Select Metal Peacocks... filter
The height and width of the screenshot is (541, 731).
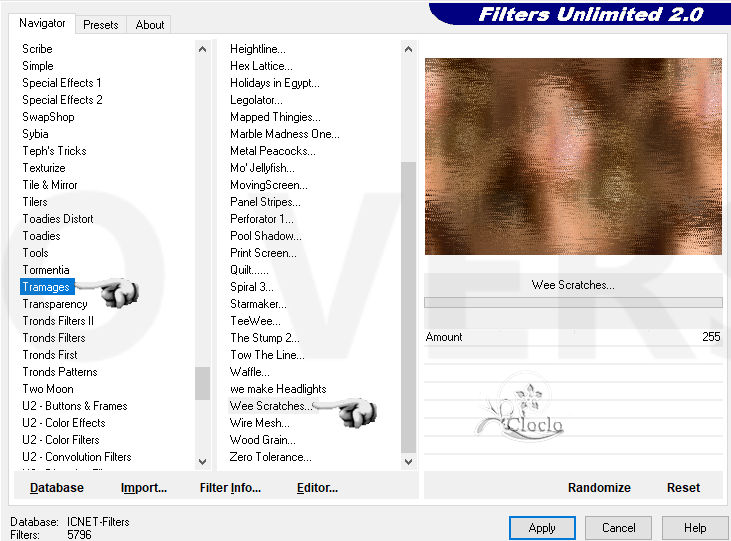[x=273, y=151]
